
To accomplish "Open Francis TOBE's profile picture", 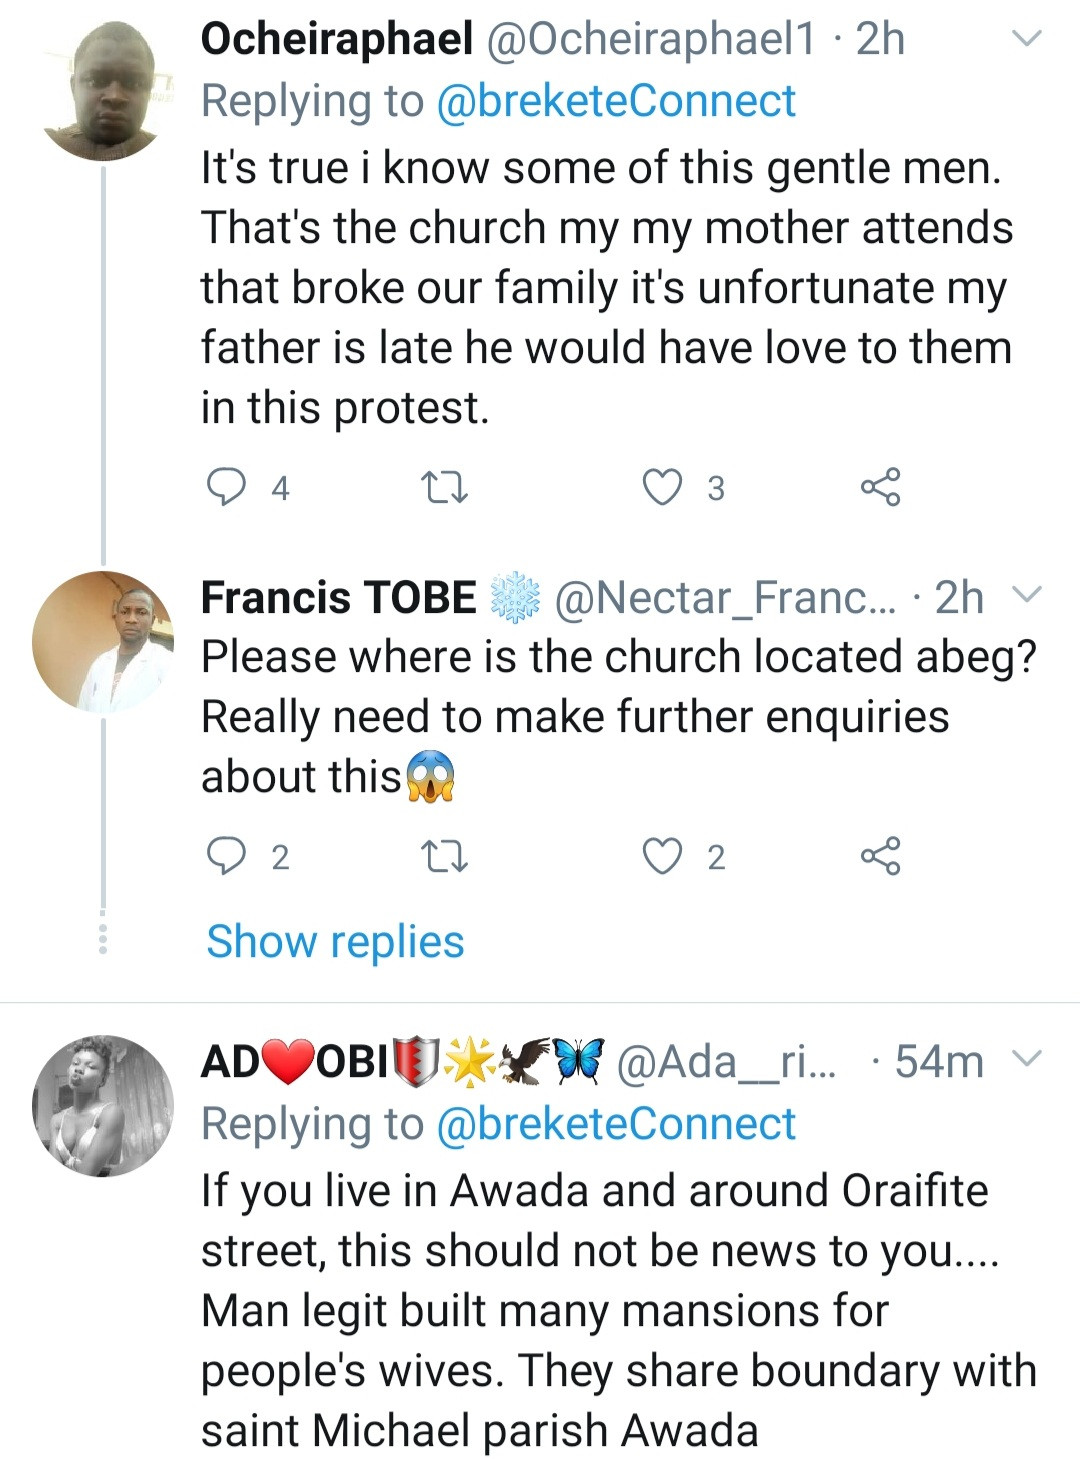I will click(x=103, y=641).
